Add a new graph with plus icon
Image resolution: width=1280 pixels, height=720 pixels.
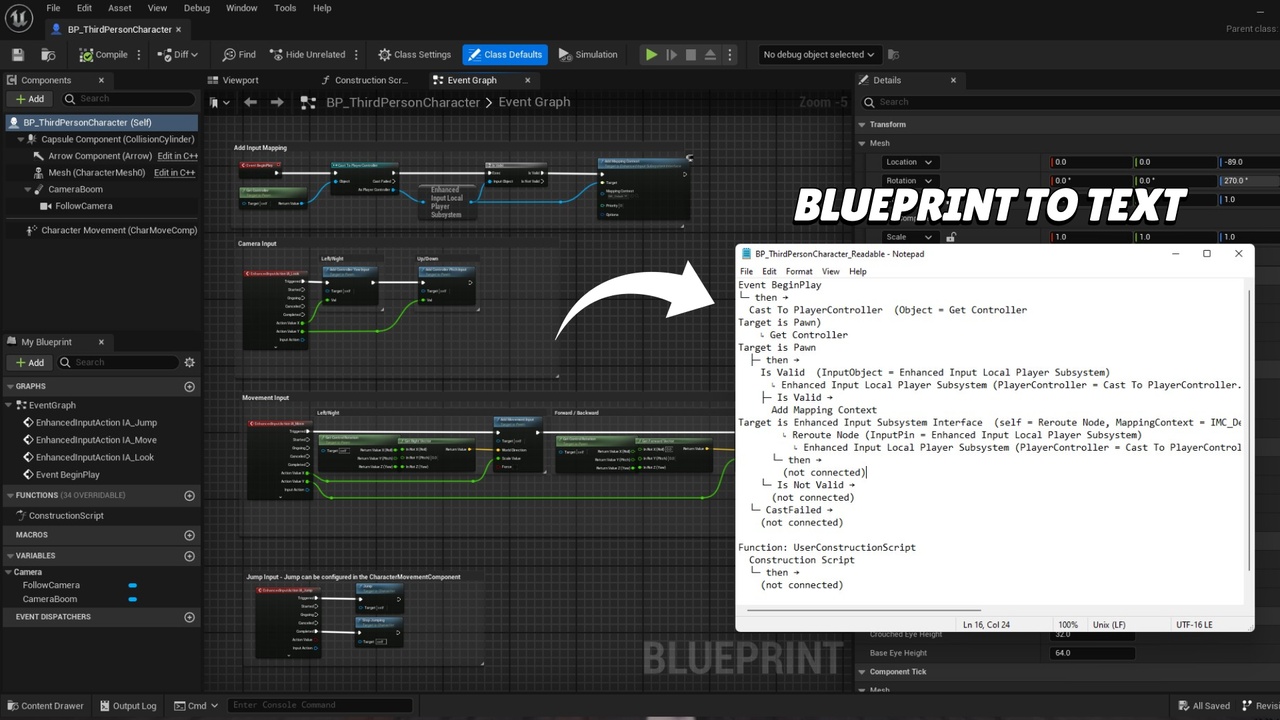(189, 386)
